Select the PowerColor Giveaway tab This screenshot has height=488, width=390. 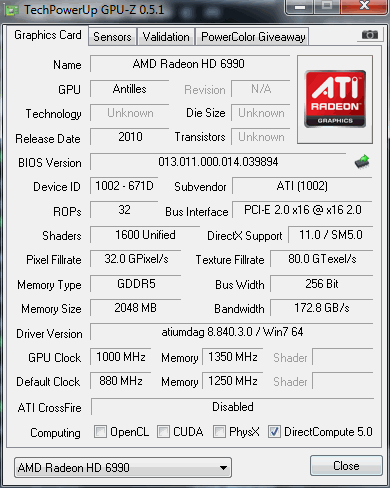(253, 37)
